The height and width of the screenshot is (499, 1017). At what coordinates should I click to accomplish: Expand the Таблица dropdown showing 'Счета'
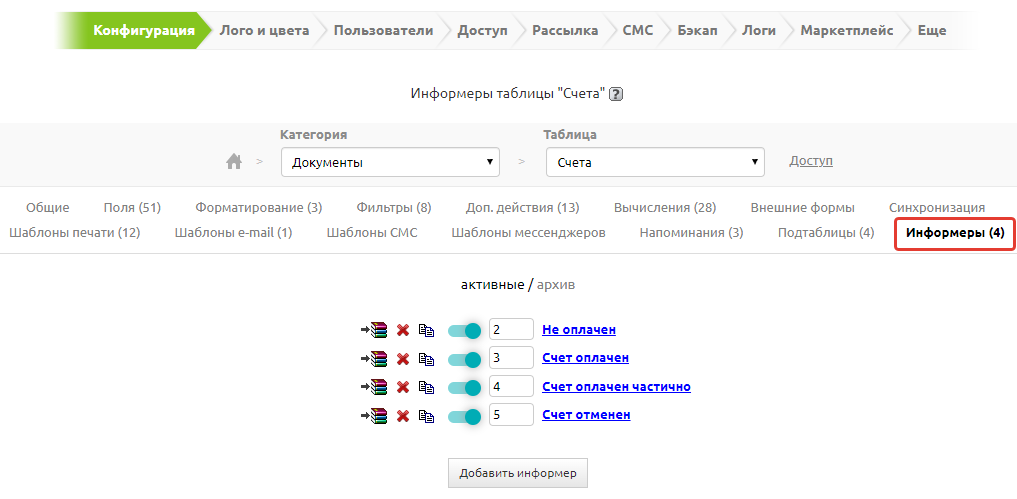[x=654, y=162]
